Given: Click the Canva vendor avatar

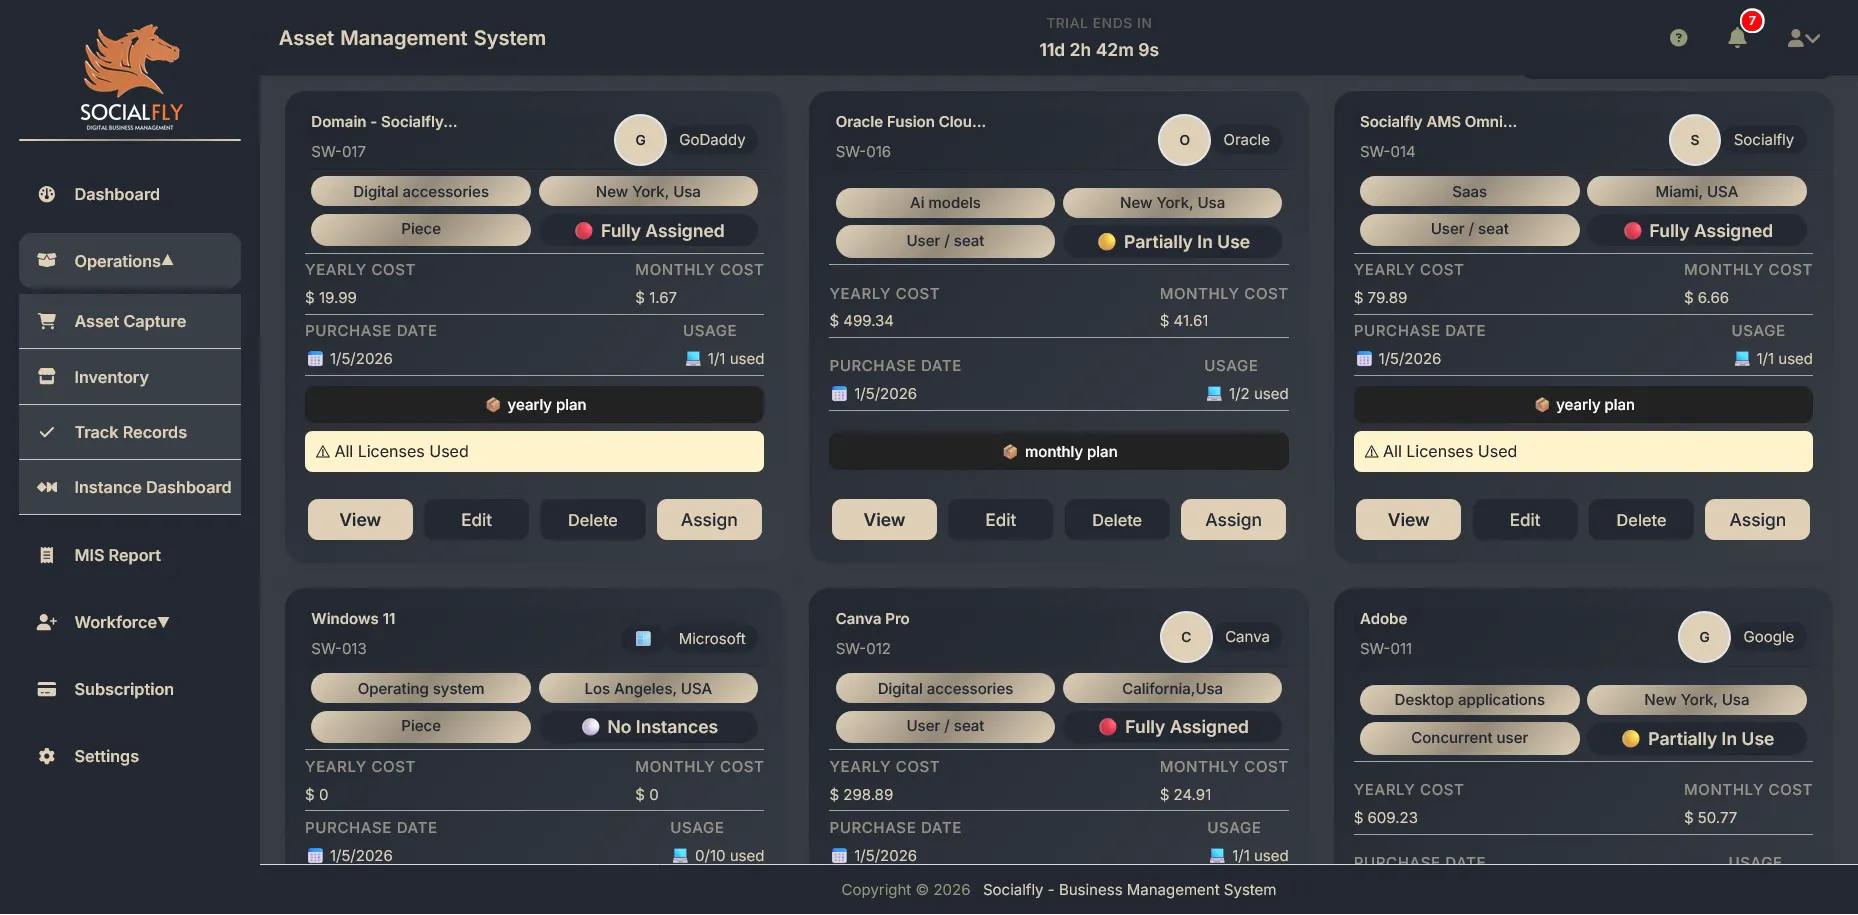Looking at the screenshot, I should [x=1186, y=637].
